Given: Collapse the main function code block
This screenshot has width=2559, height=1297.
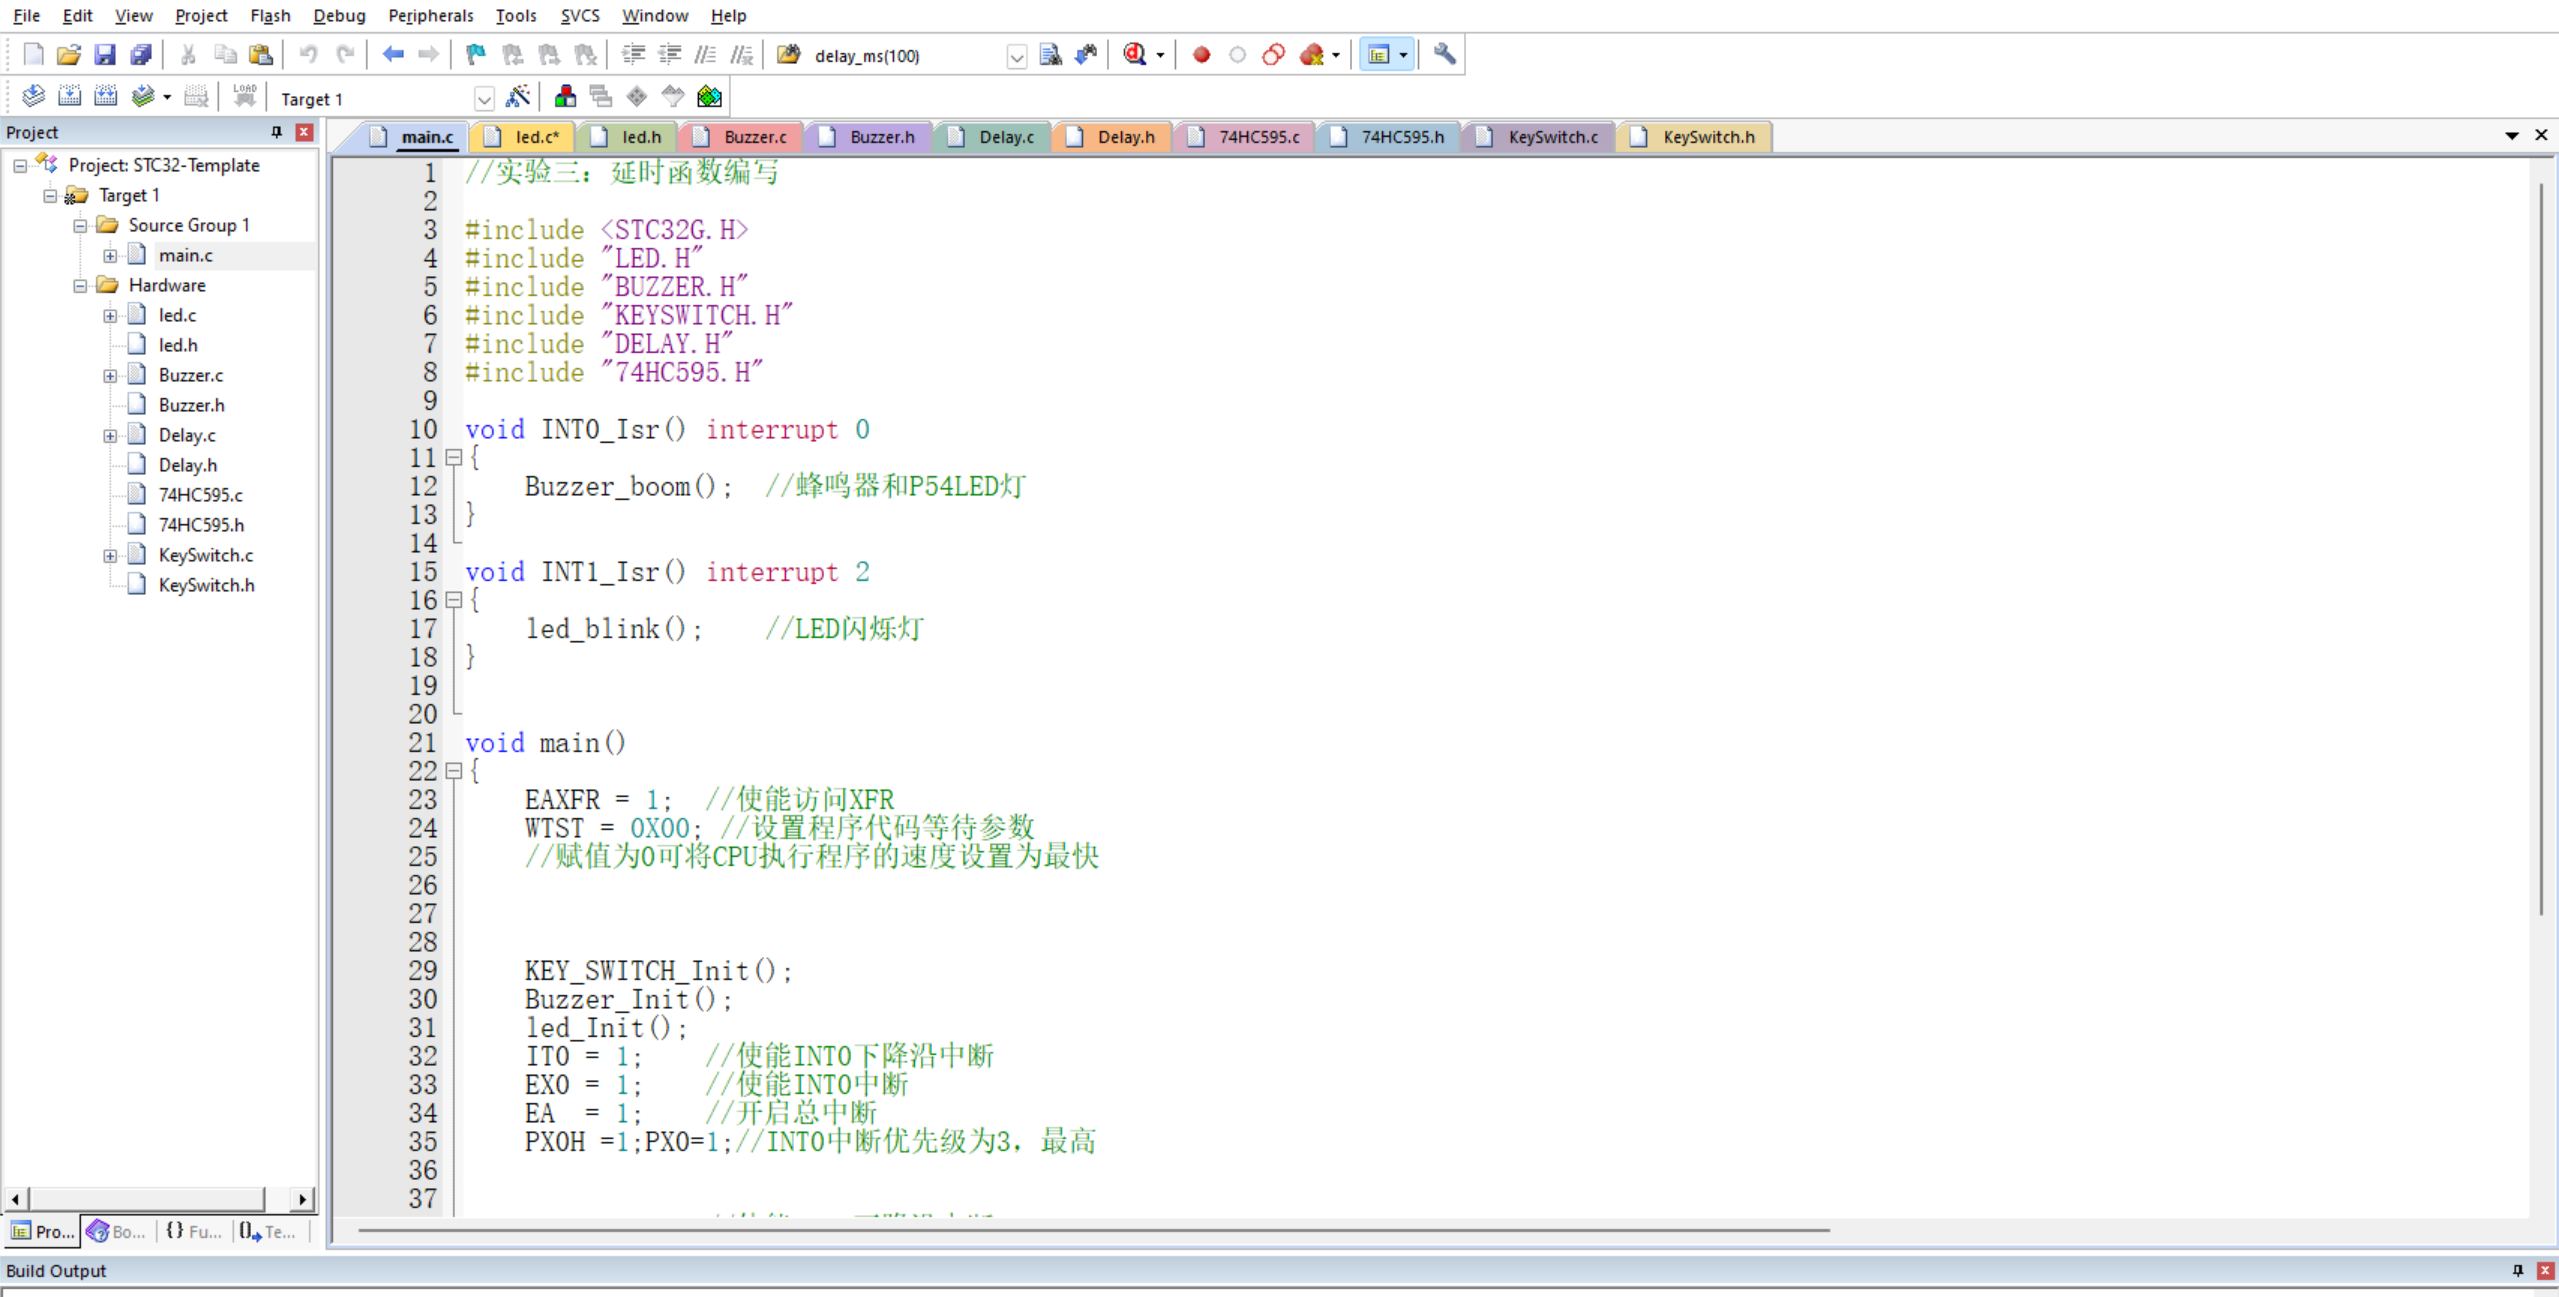Looking at the screenshot, I should tap(453, 771).
